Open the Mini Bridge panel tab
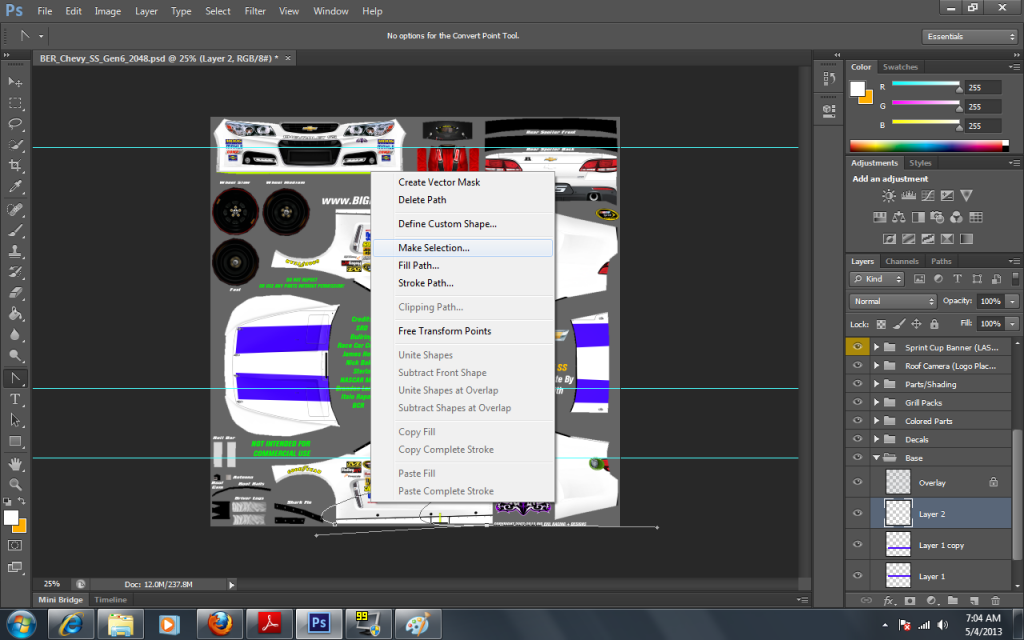Viewport: 1024px width, 640px height. (61, 600)
